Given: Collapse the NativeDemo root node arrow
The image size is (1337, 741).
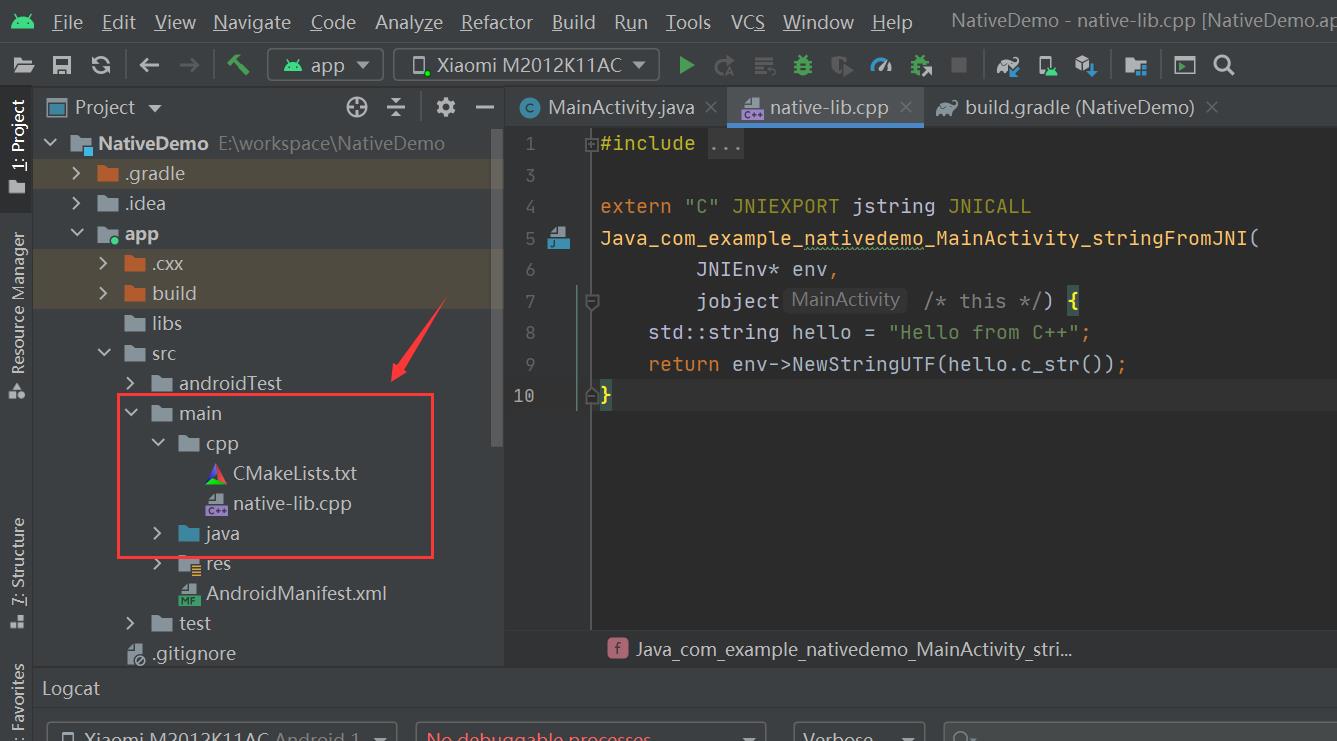Looking at the screenshot, I should point(51,143).
